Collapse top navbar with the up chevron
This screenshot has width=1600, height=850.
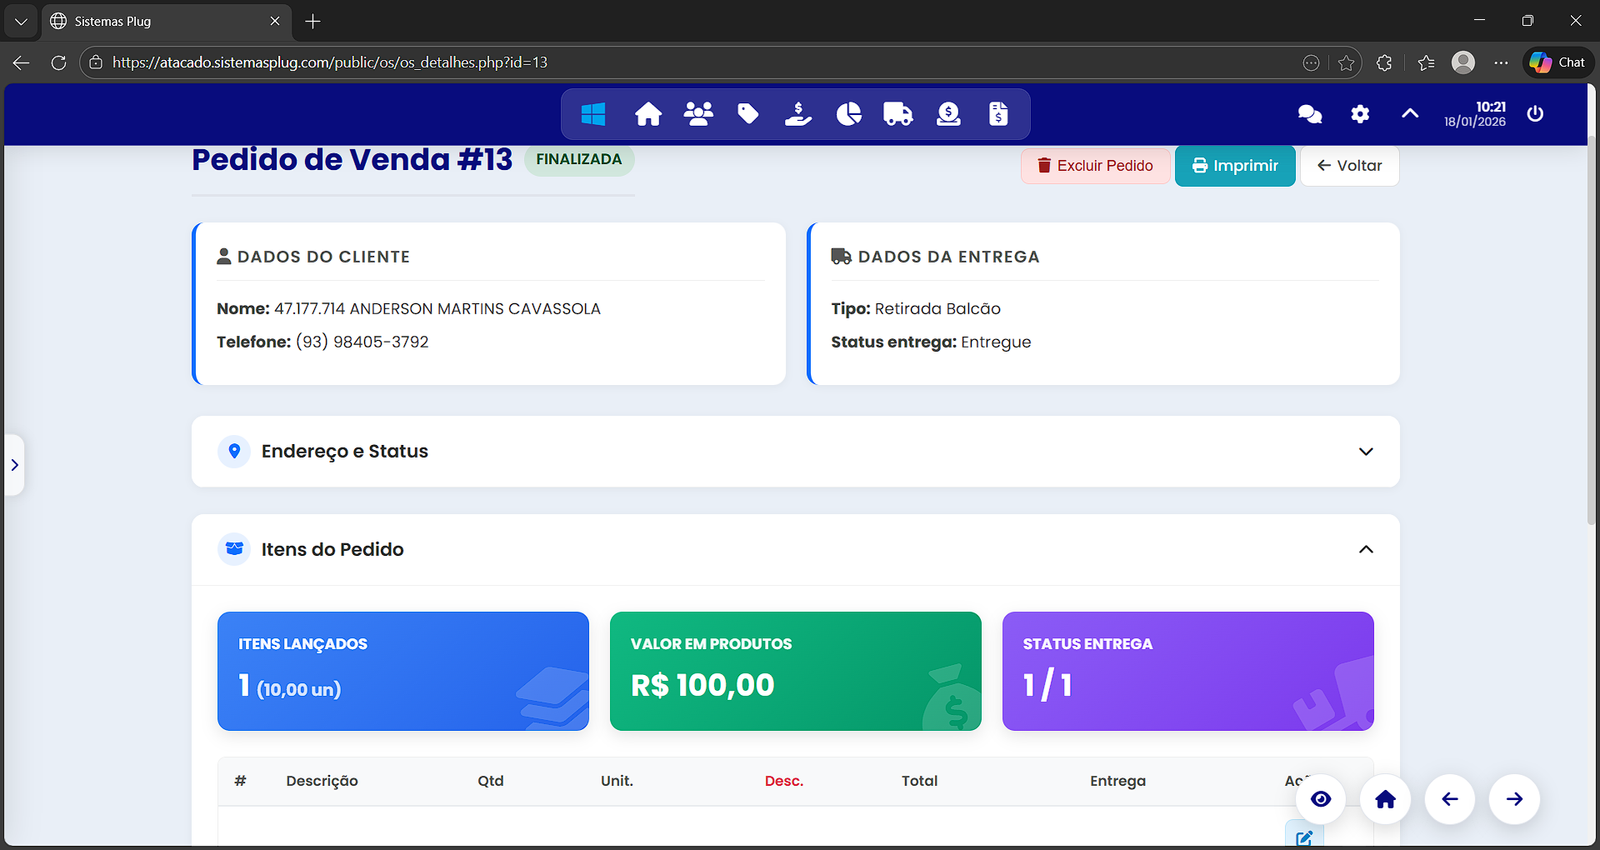1410,114
